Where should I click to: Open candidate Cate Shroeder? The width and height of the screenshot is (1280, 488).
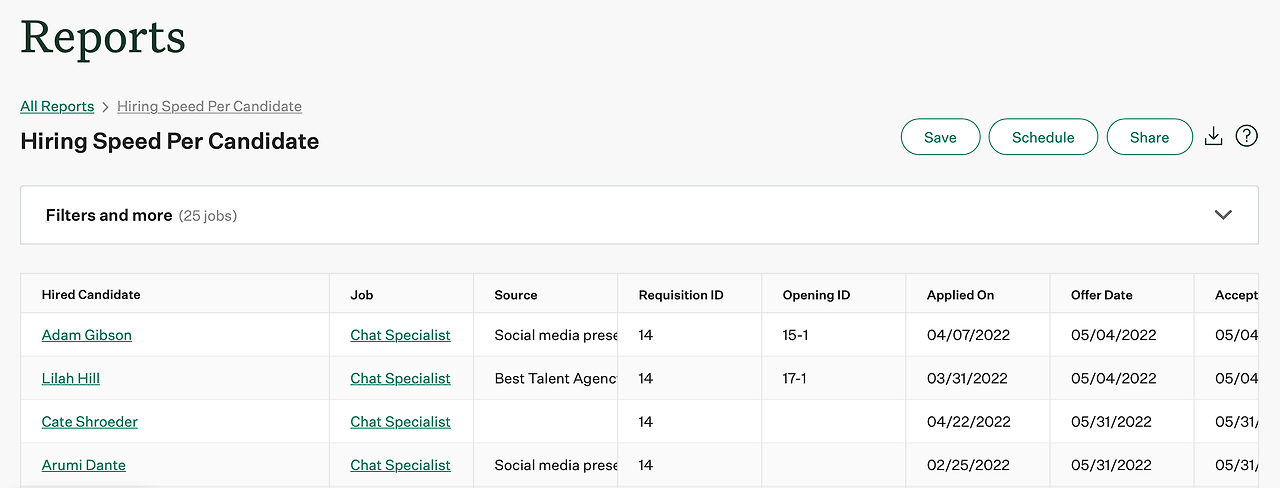(x=90, y=422)
